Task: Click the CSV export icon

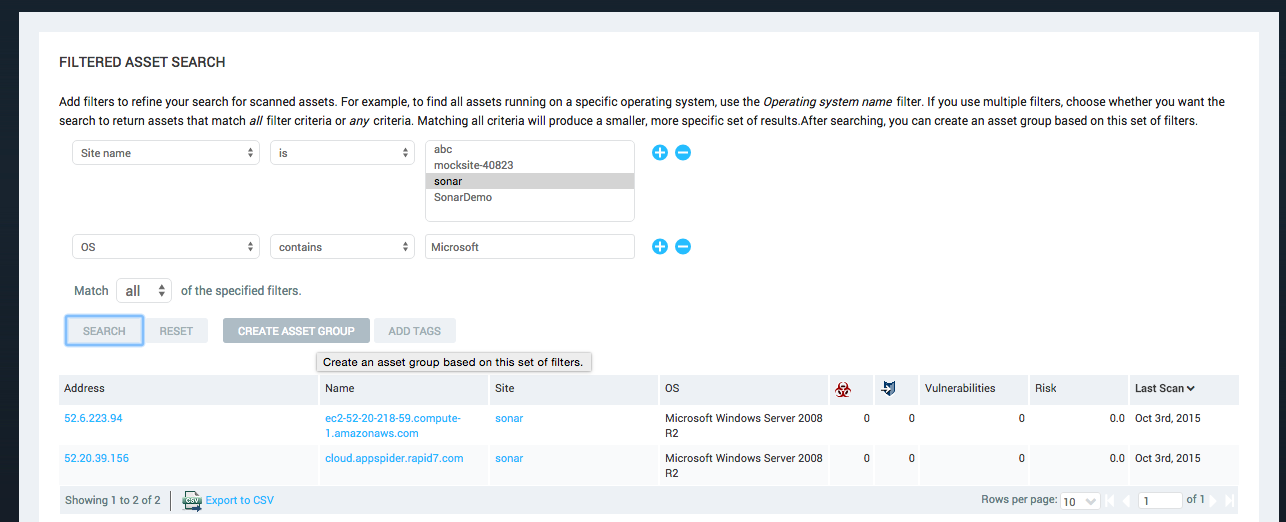Action: (x=191, y=501)
